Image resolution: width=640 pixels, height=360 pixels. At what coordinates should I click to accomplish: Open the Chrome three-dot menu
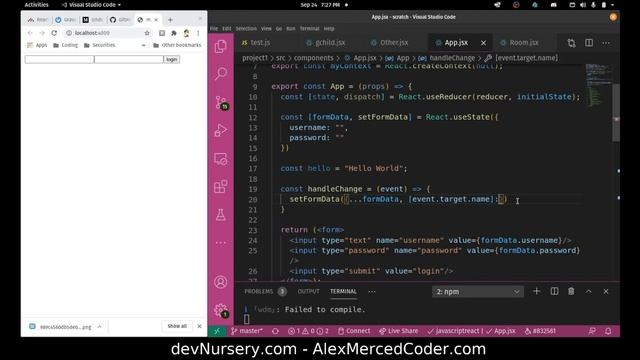(x=198, y=33)
